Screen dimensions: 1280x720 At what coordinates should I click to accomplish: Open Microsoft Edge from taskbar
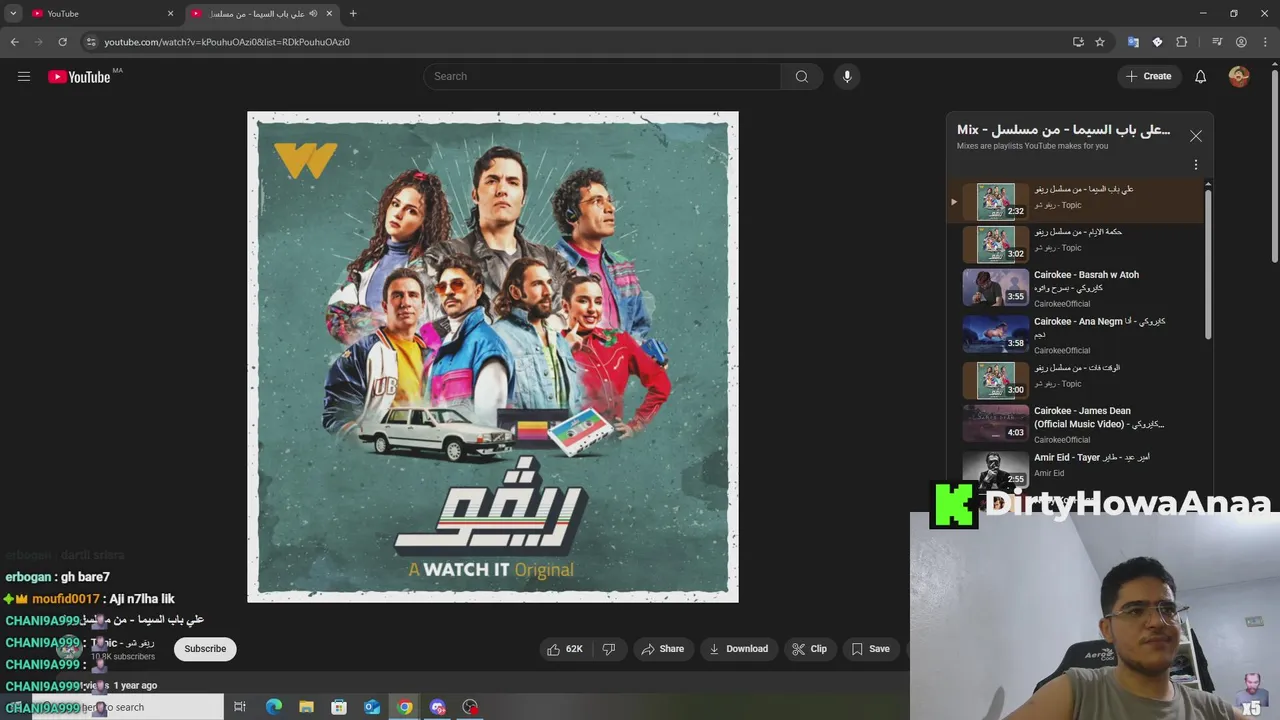[273, 707]
